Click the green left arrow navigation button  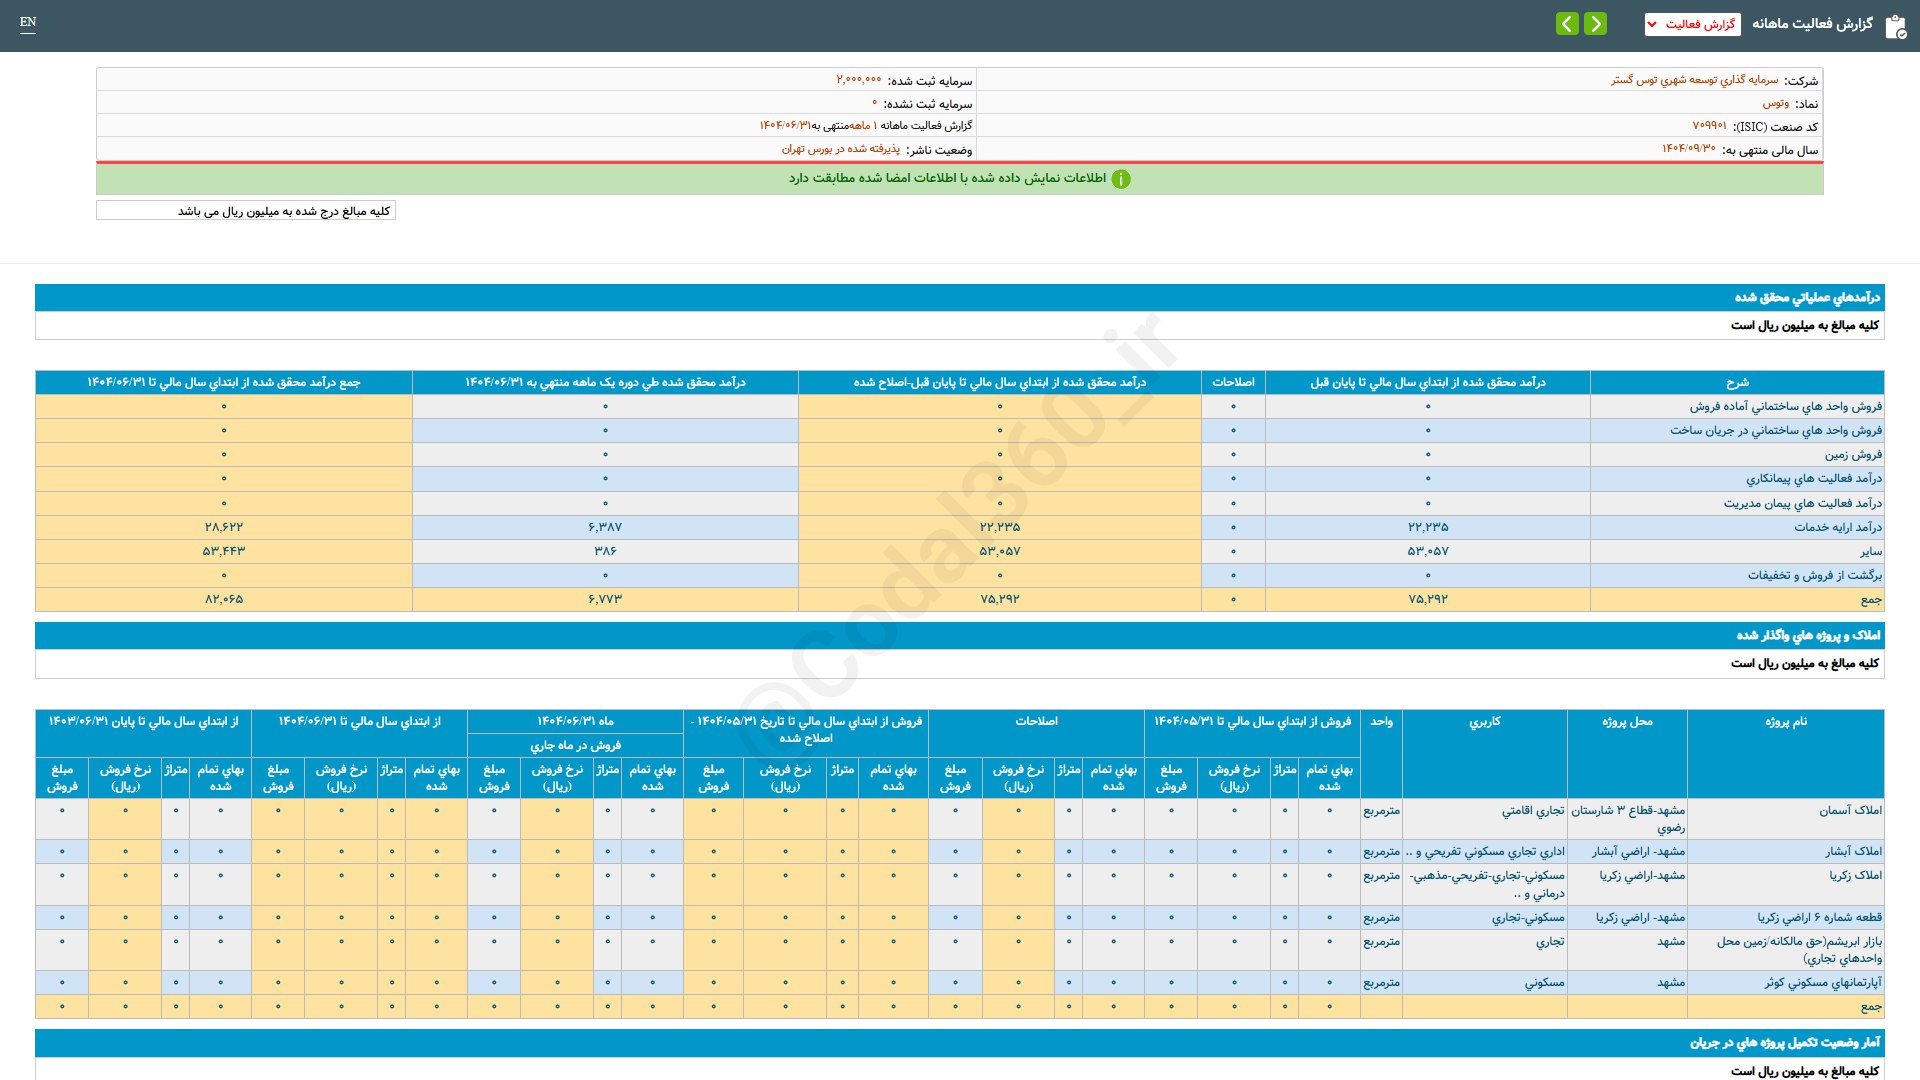1567,23
